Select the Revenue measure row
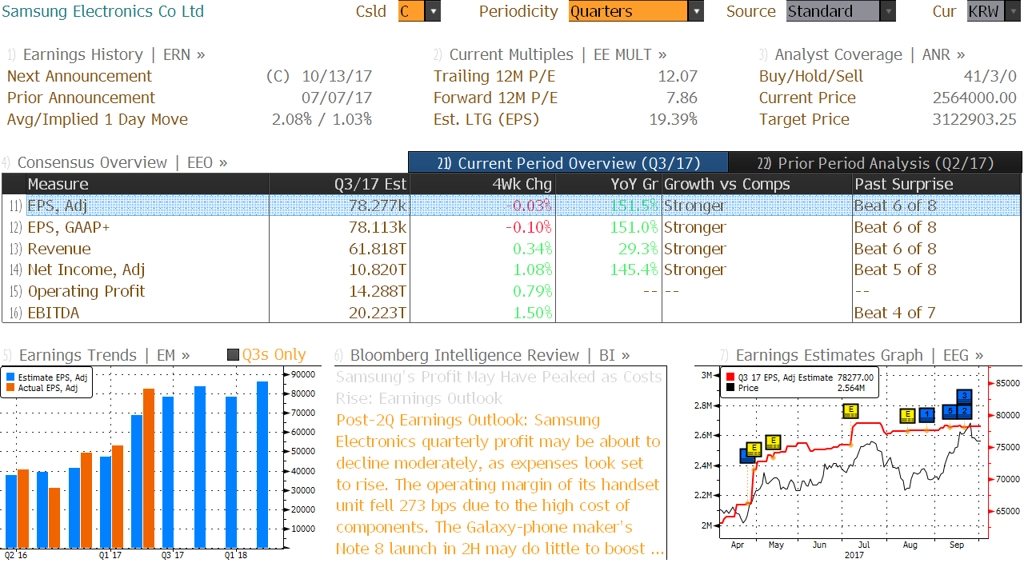1024x563 pixels. (511, 249)
